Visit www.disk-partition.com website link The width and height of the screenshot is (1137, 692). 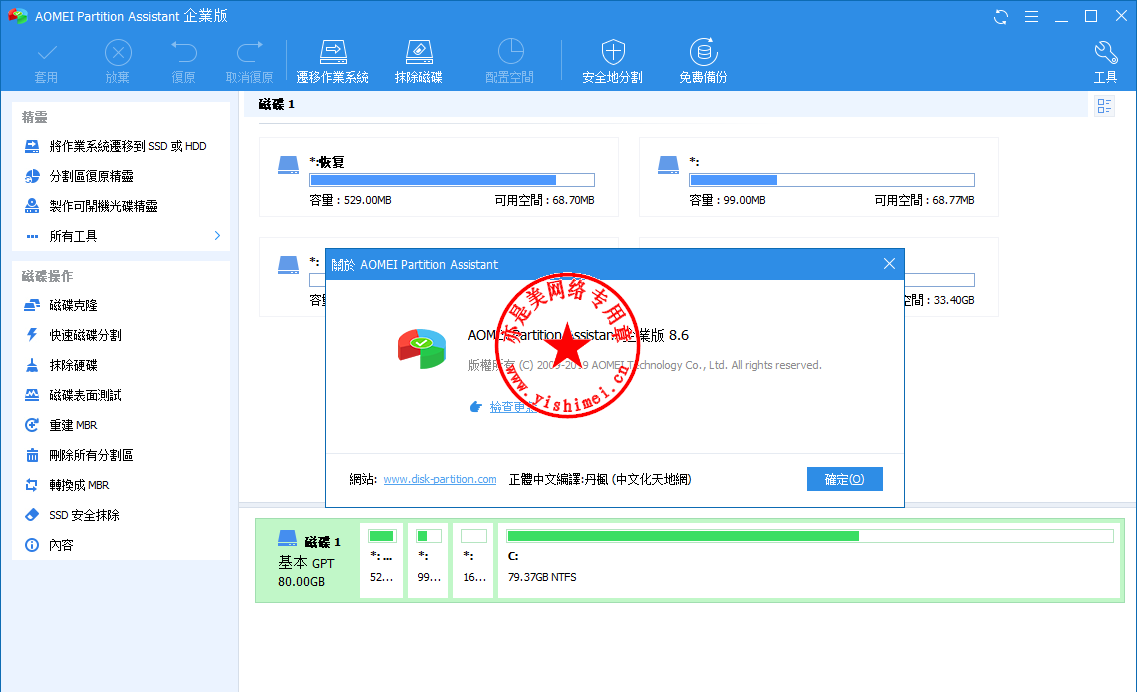click(440, 478)
